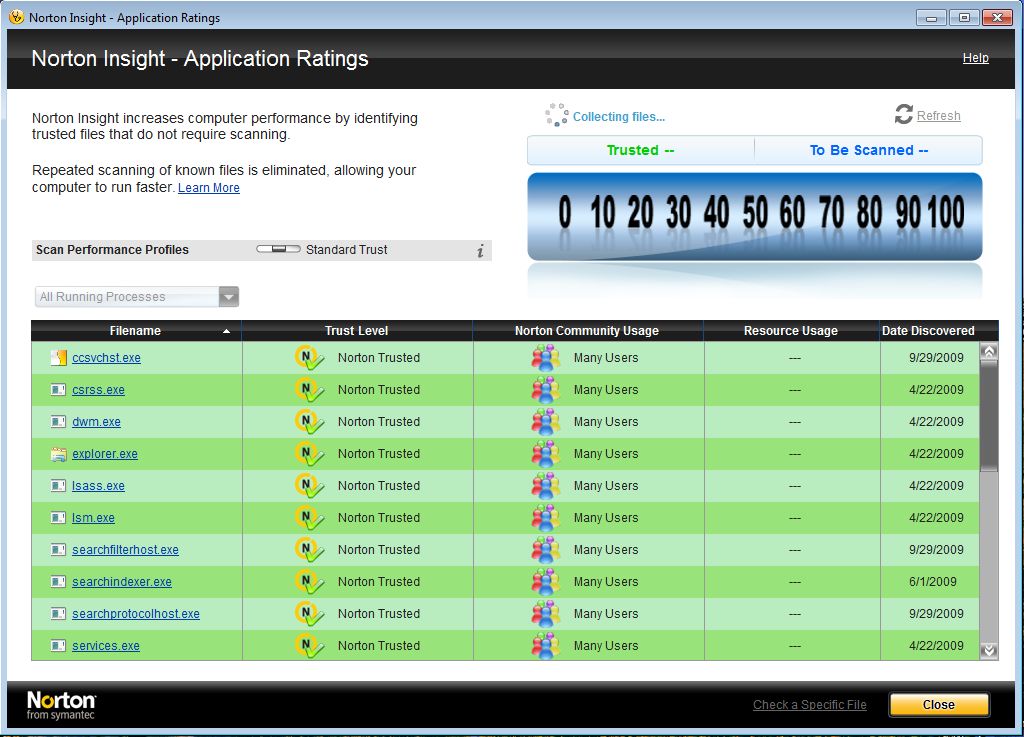Toggle the Standard Trust profile switch
The height and width of the screenshot is (737, 1024).
(x=278, y=249)
